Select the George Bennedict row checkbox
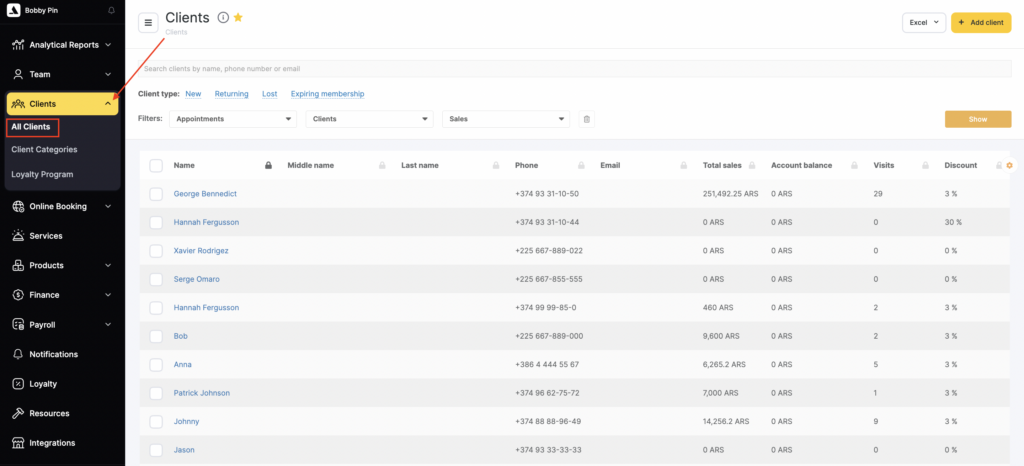Image resolution: width=1024 pixels, height=466 pixels. [x=156, y=193]
